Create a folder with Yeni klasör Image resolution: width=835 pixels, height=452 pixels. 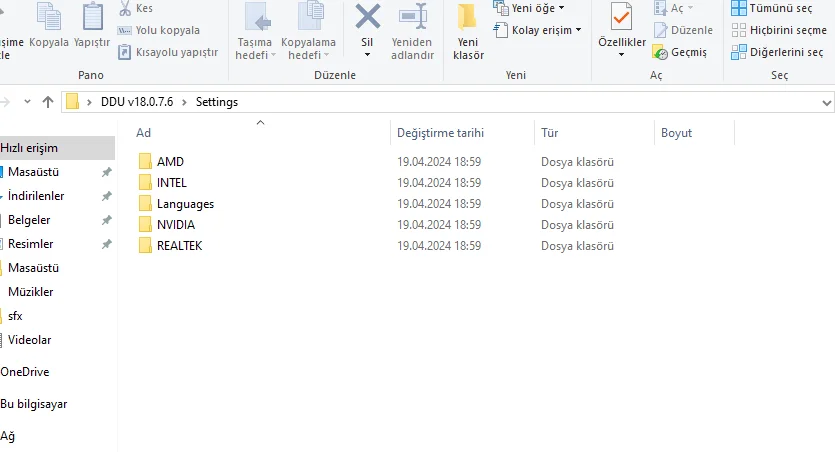468,31
